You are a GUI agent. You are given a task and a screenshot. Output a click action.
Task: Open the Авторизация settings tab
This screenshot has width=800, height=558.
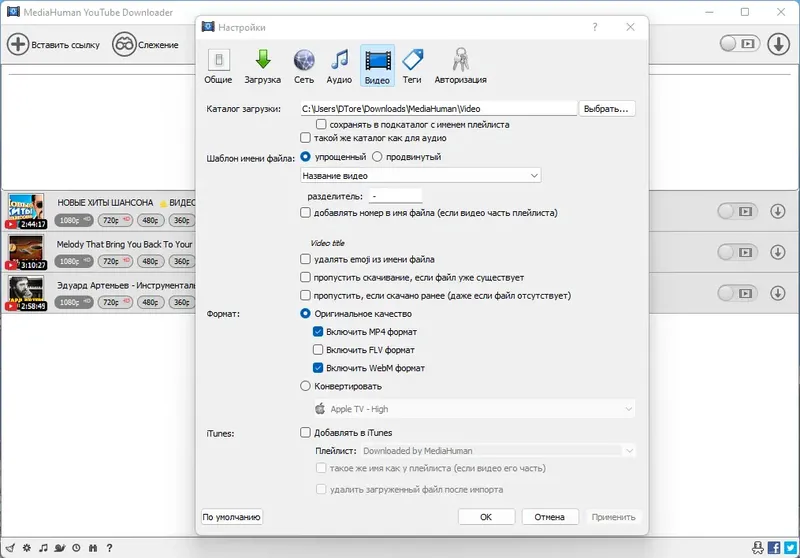click(460, 66)
